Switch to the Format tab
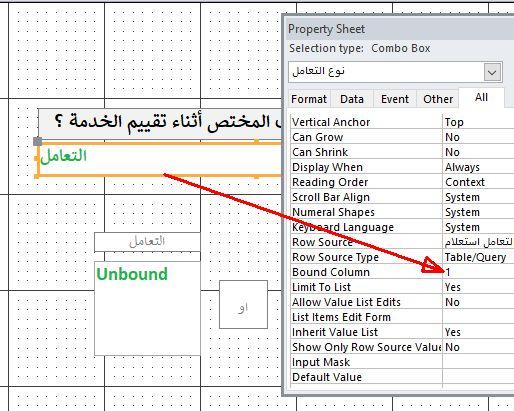The image size is (514, 411). coord(309,99)
